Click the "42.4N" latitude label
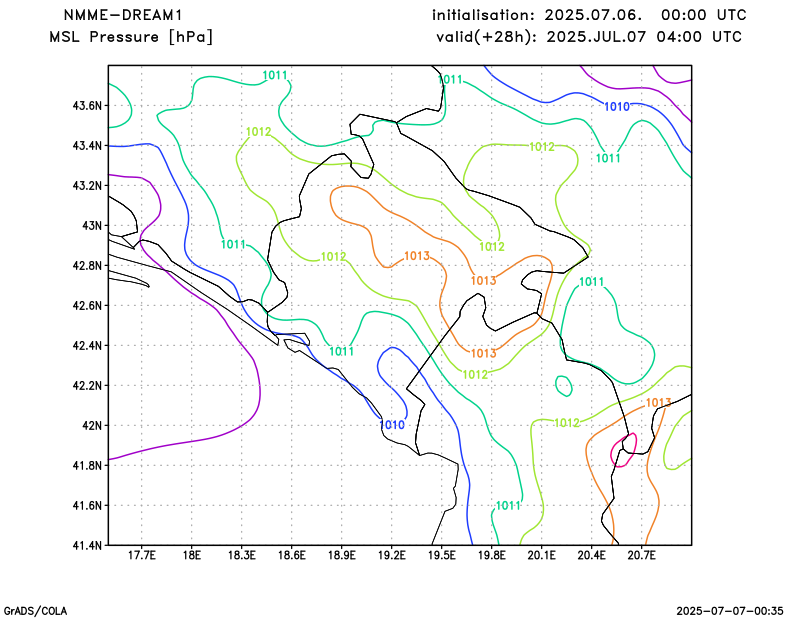 click(x=87, y=345)
